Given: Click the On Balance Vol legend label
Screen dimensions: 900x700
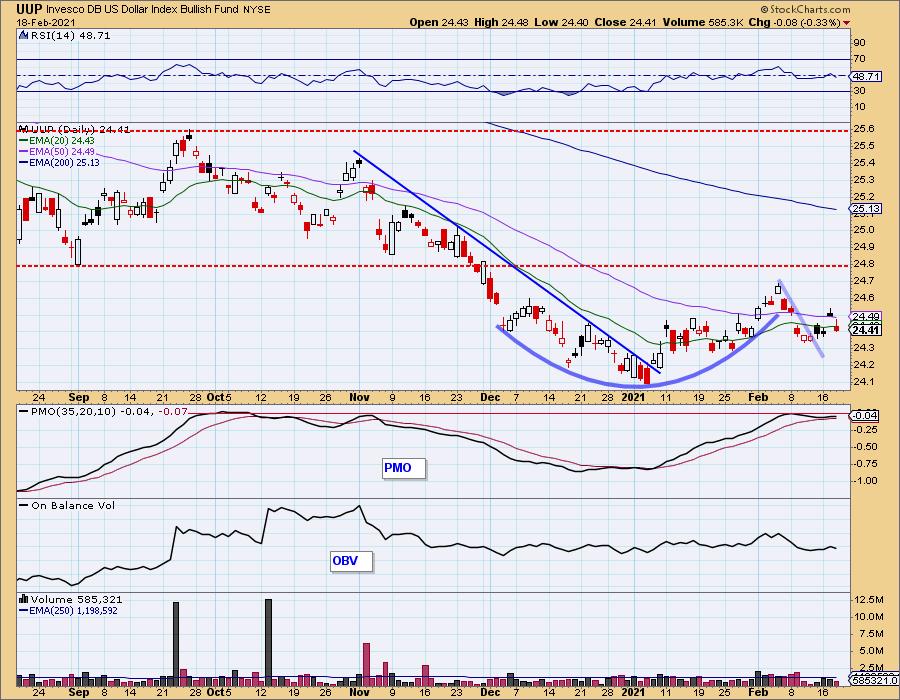Looking at the screenshot, I should pos(67,505).
